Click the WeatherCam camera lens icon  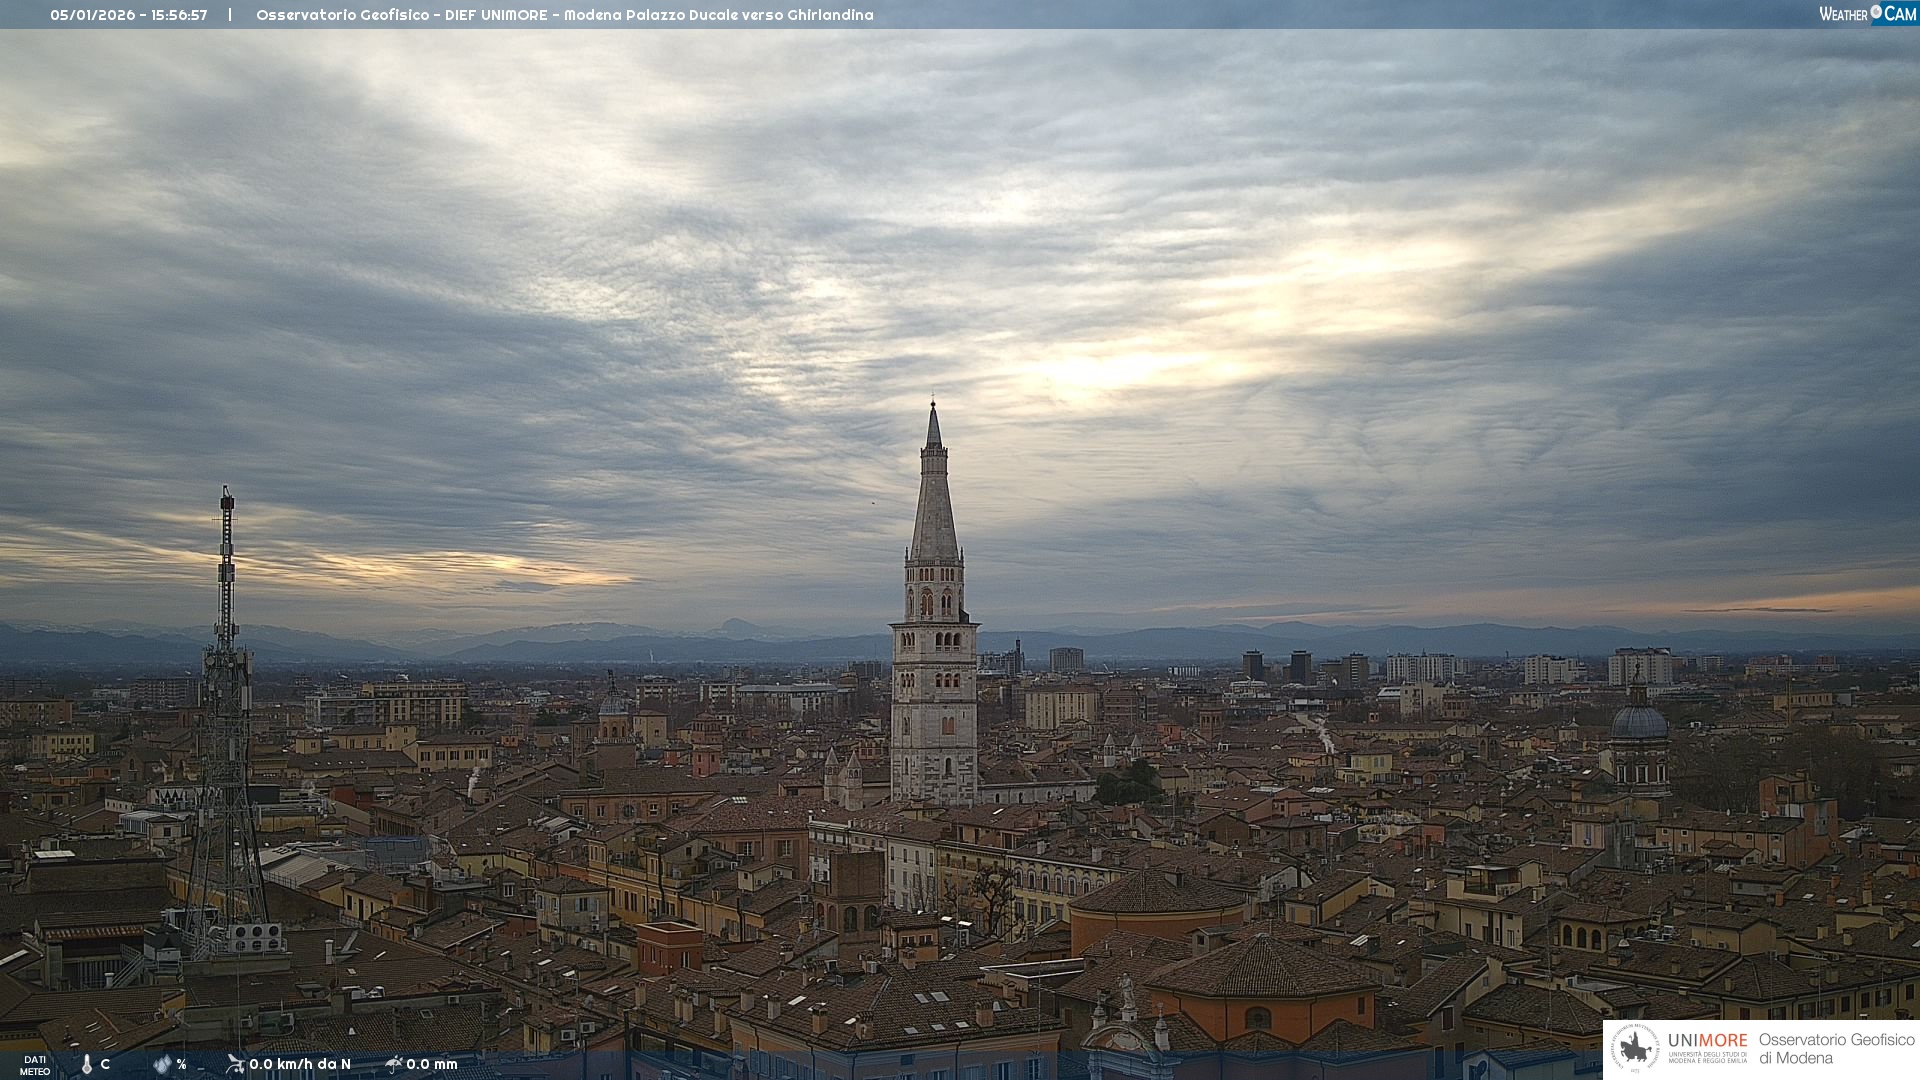1876,12
